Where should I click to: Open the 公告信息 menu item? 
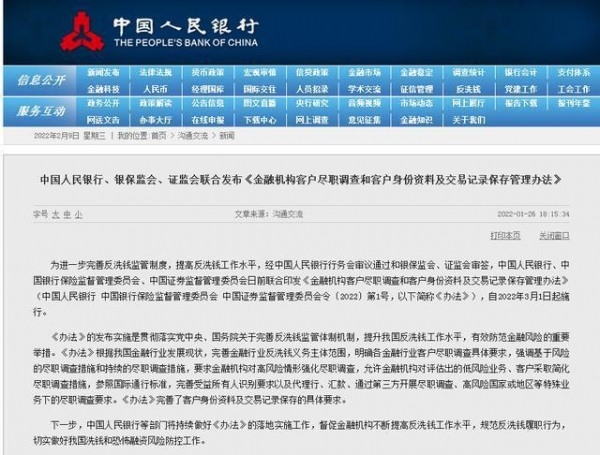[x=208, y=103]
